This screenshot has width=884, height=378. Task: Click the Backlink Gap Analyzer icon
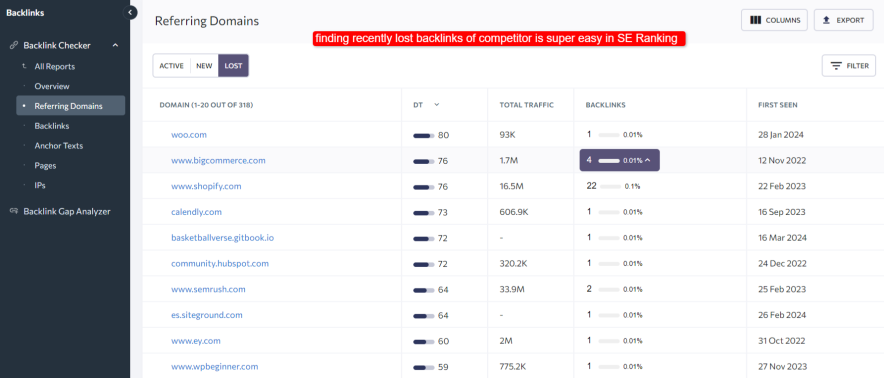click(14, 212)
